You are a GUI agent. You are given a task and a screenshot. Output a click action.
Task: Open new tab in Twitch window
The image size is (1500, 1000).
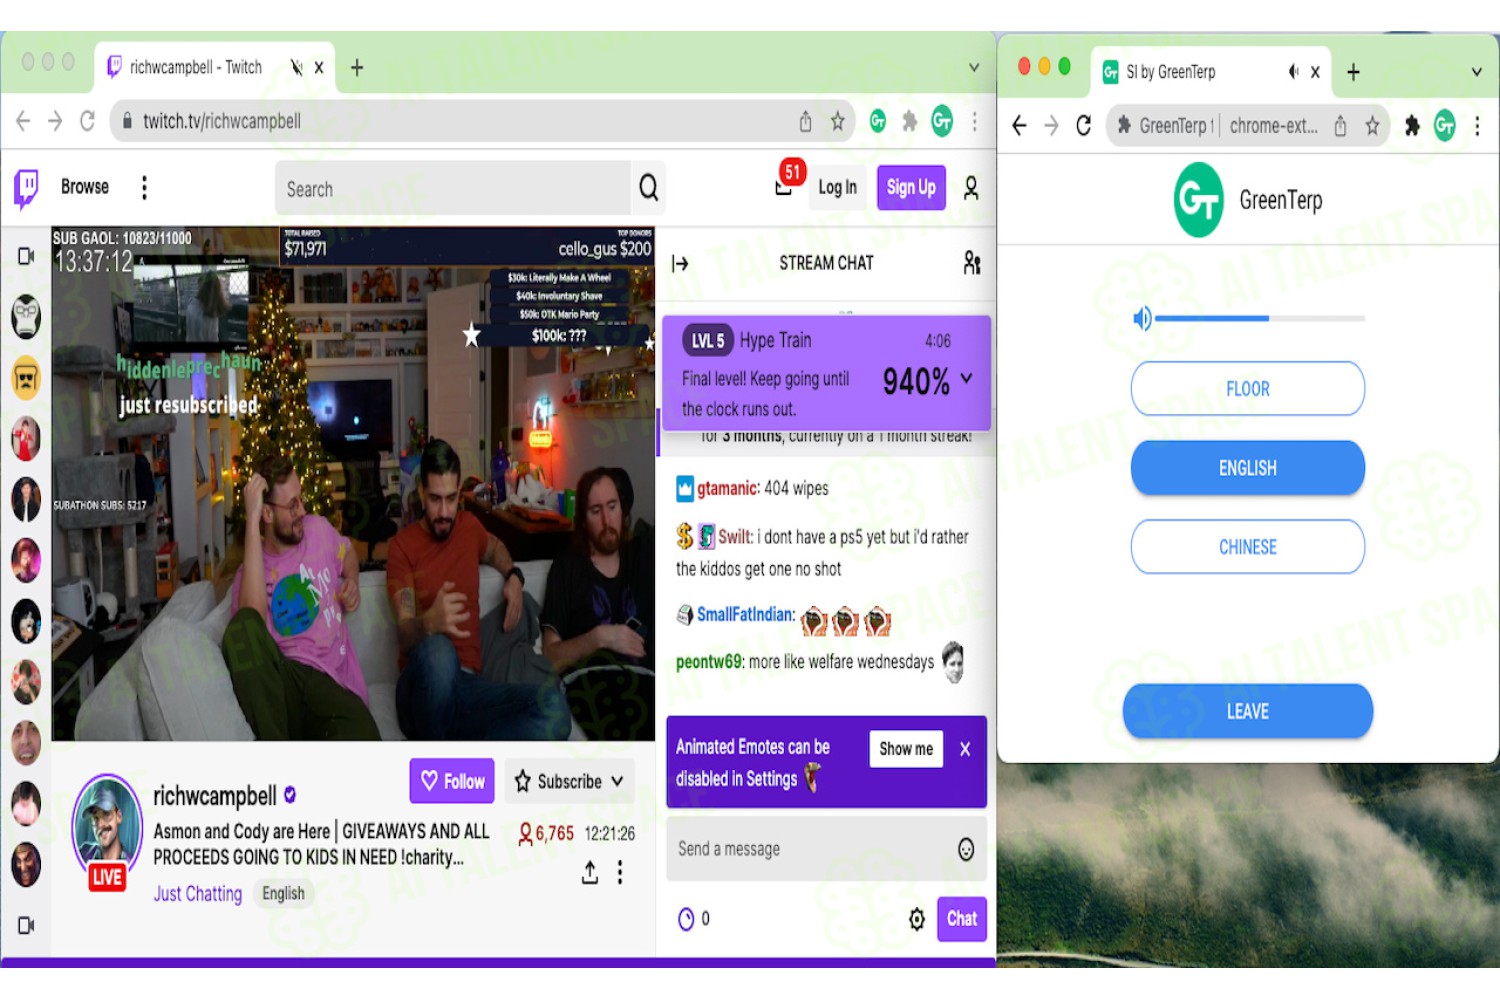pyautogui.click(x=357, y=68)
